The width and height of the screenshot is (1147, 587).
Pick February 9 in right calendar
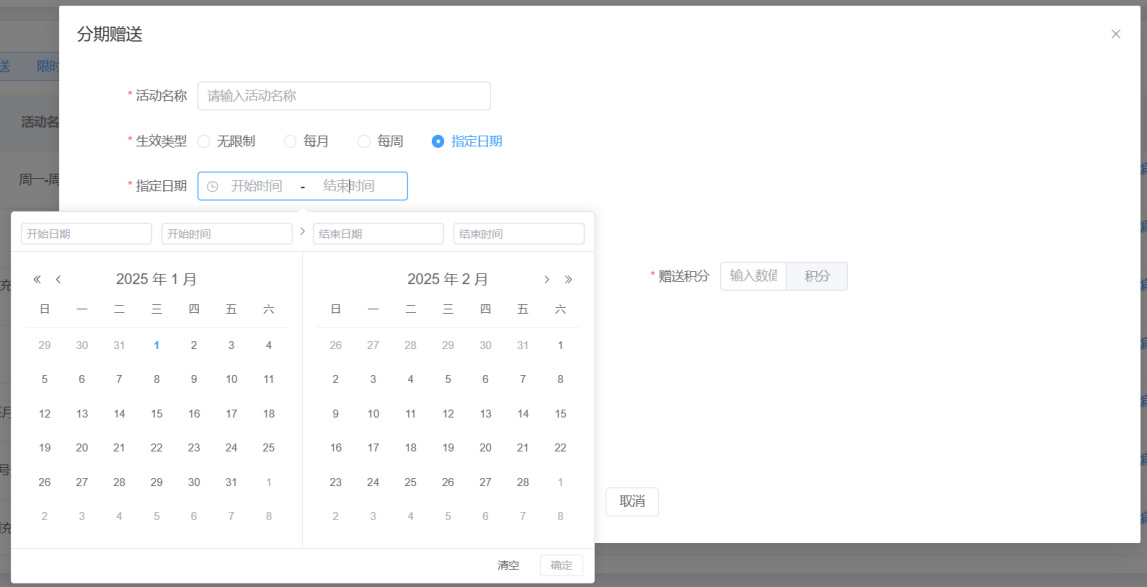336,414
